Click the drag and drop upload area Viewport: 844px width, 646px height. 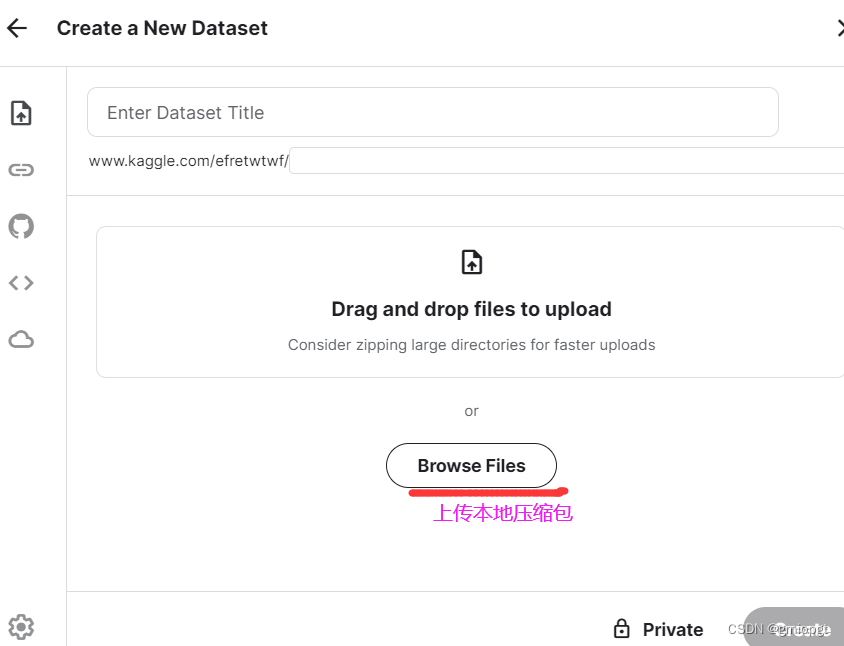[x=471, y=302]
